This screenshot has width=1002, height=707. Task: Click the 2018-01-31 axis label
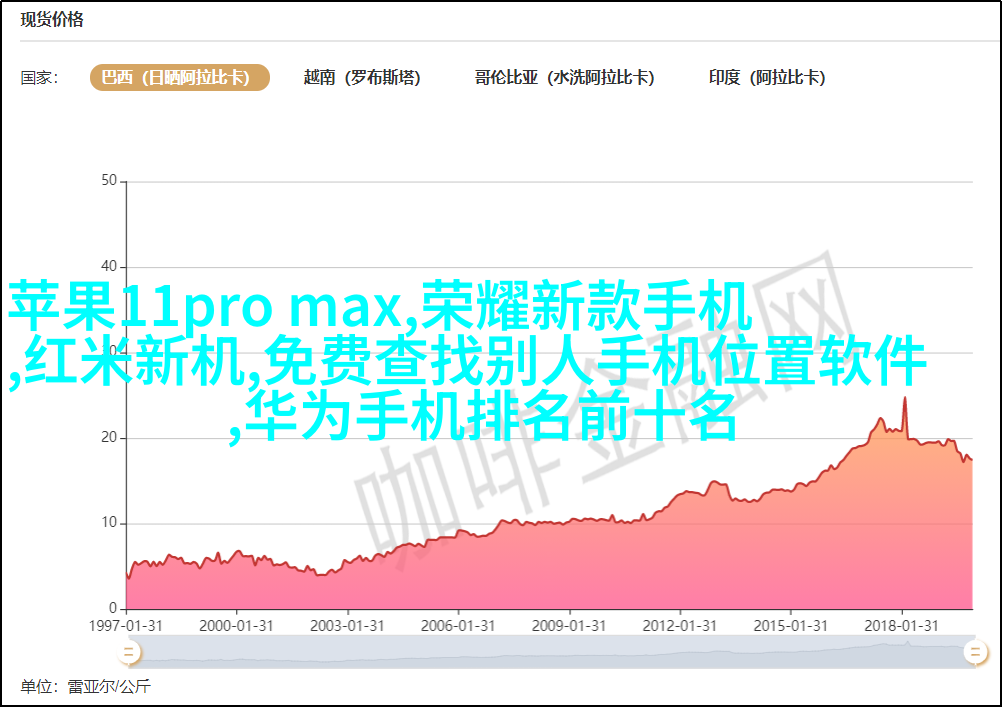tap(901, 626)
